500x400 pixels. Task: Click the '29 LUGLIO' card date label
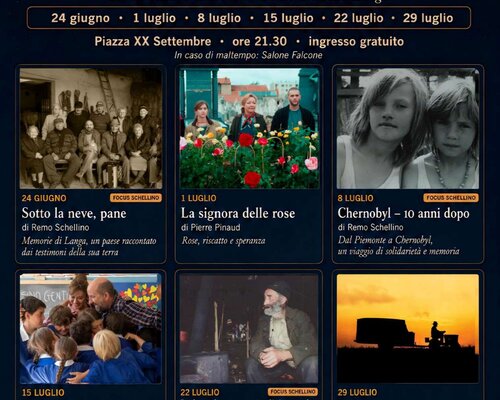click(357, 392)
